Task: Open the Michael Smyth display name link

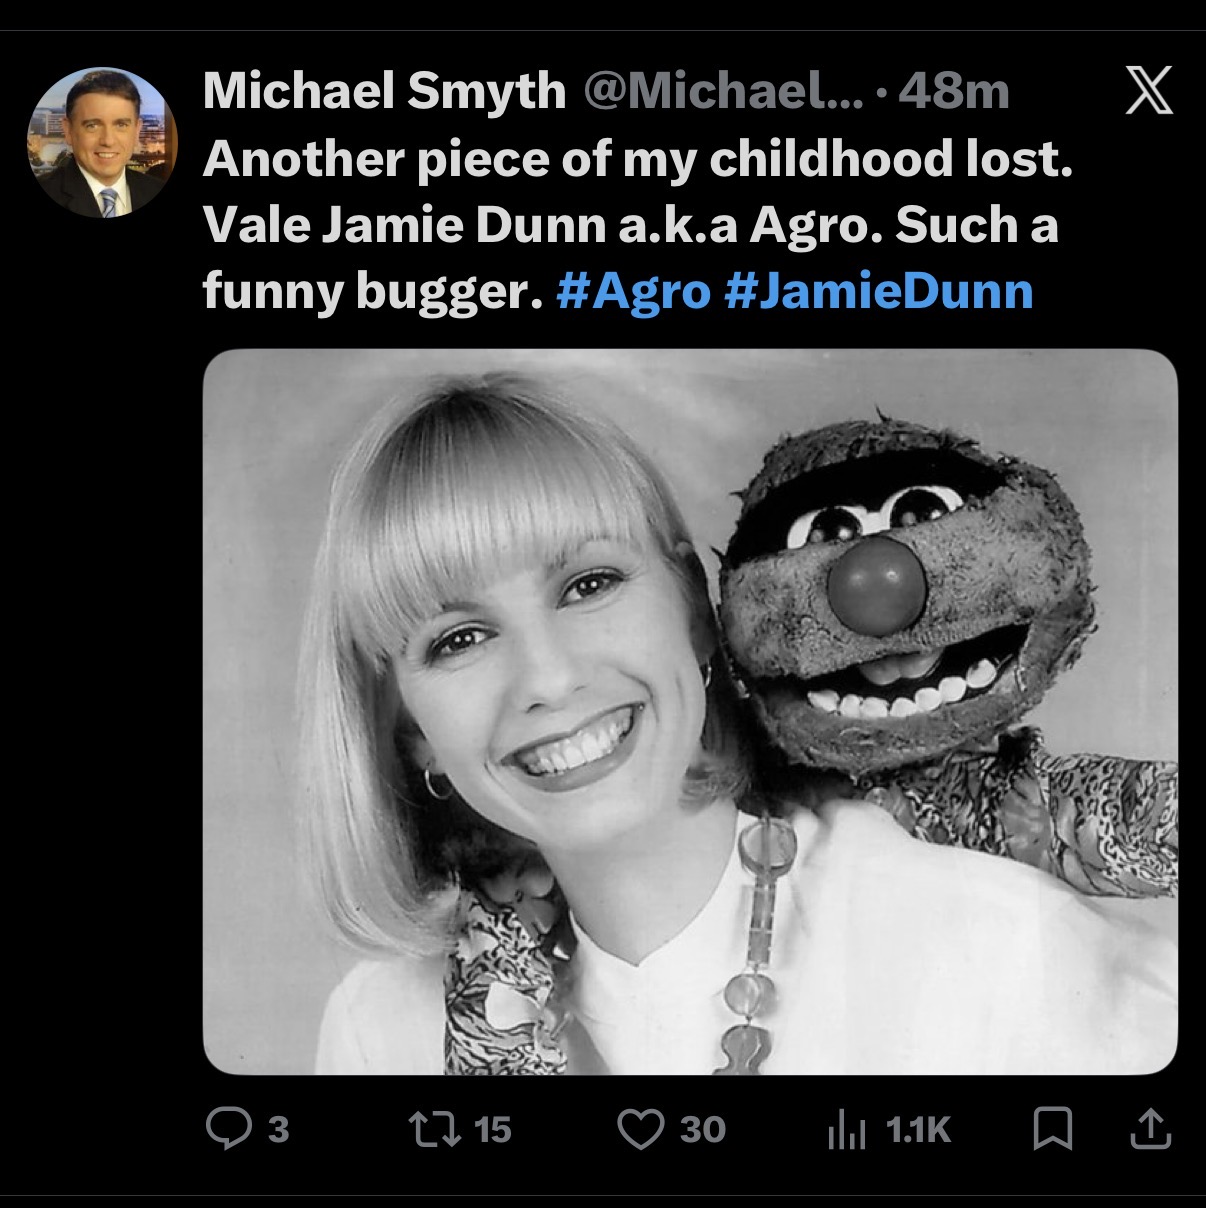Action: (x=384, y=92)
